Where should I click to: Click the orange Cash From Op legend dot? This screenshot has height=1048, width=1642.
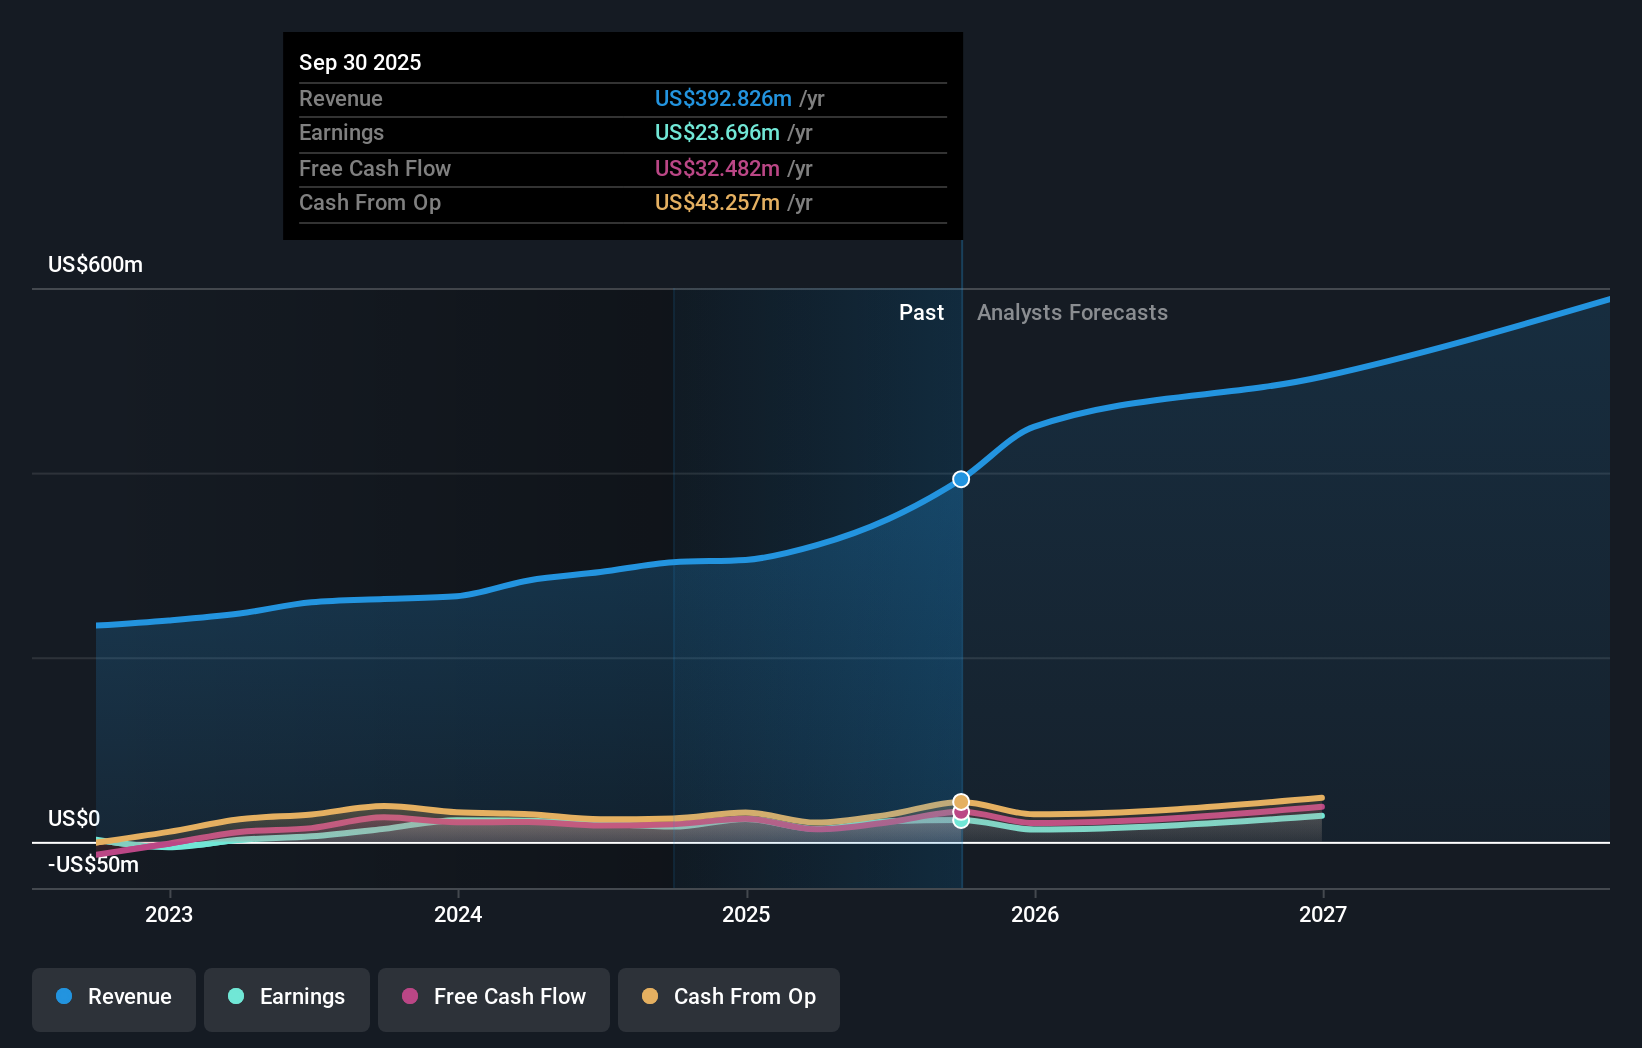coord(649,997)
